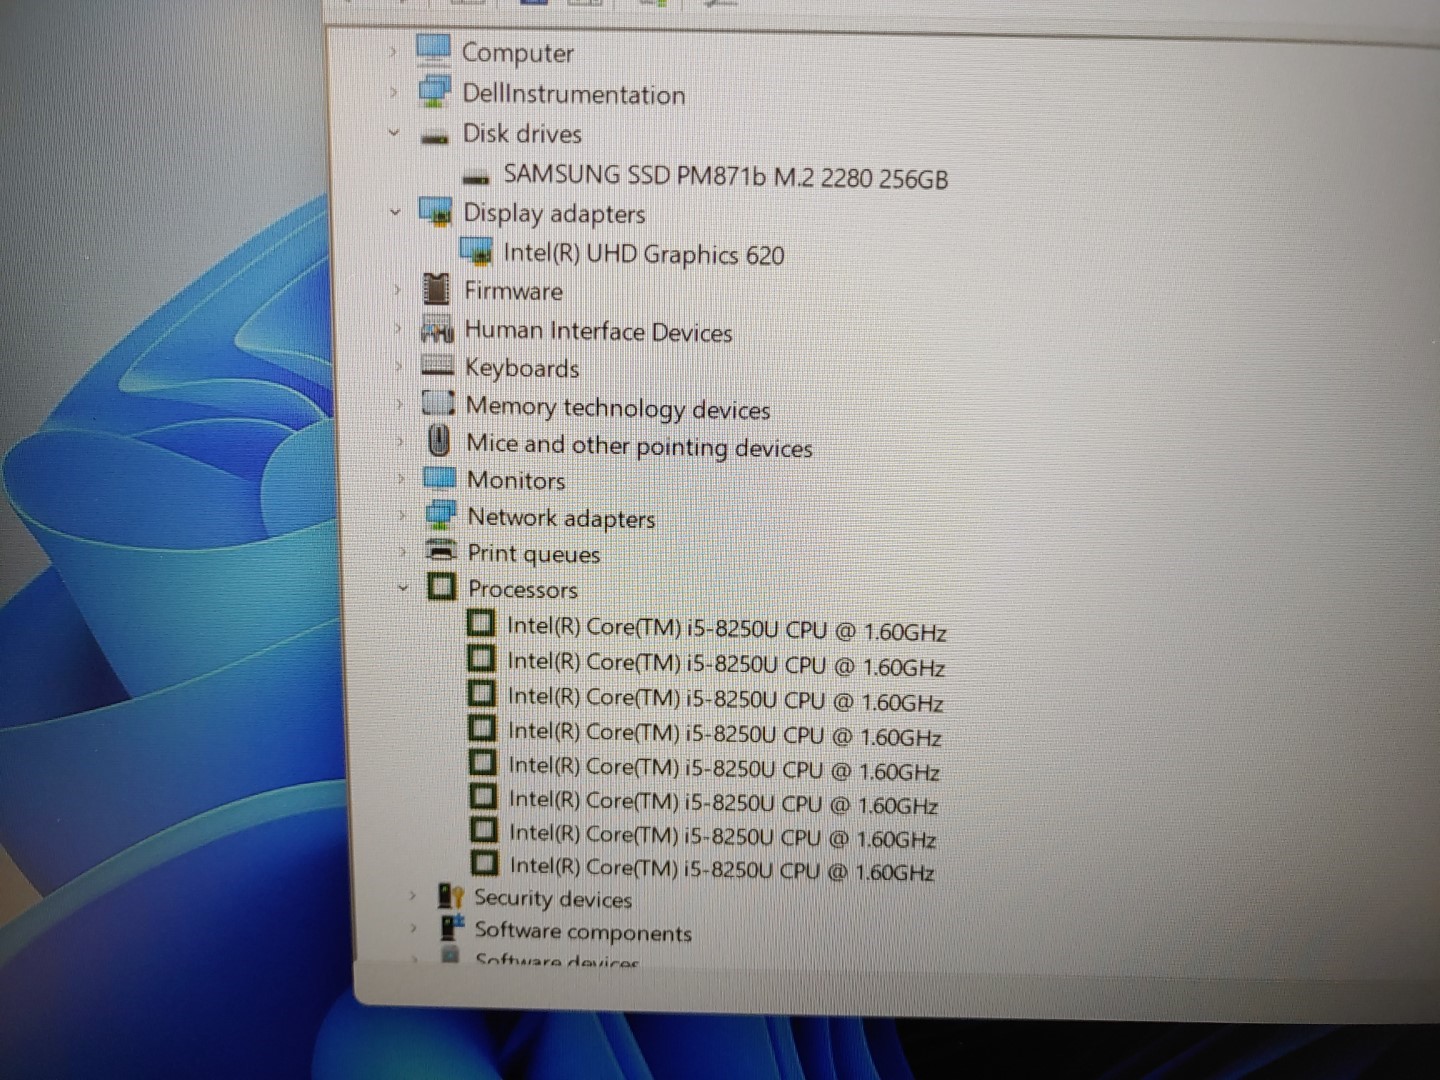
Task: Expand the Memory technology devices node
Action: (400, 405)
